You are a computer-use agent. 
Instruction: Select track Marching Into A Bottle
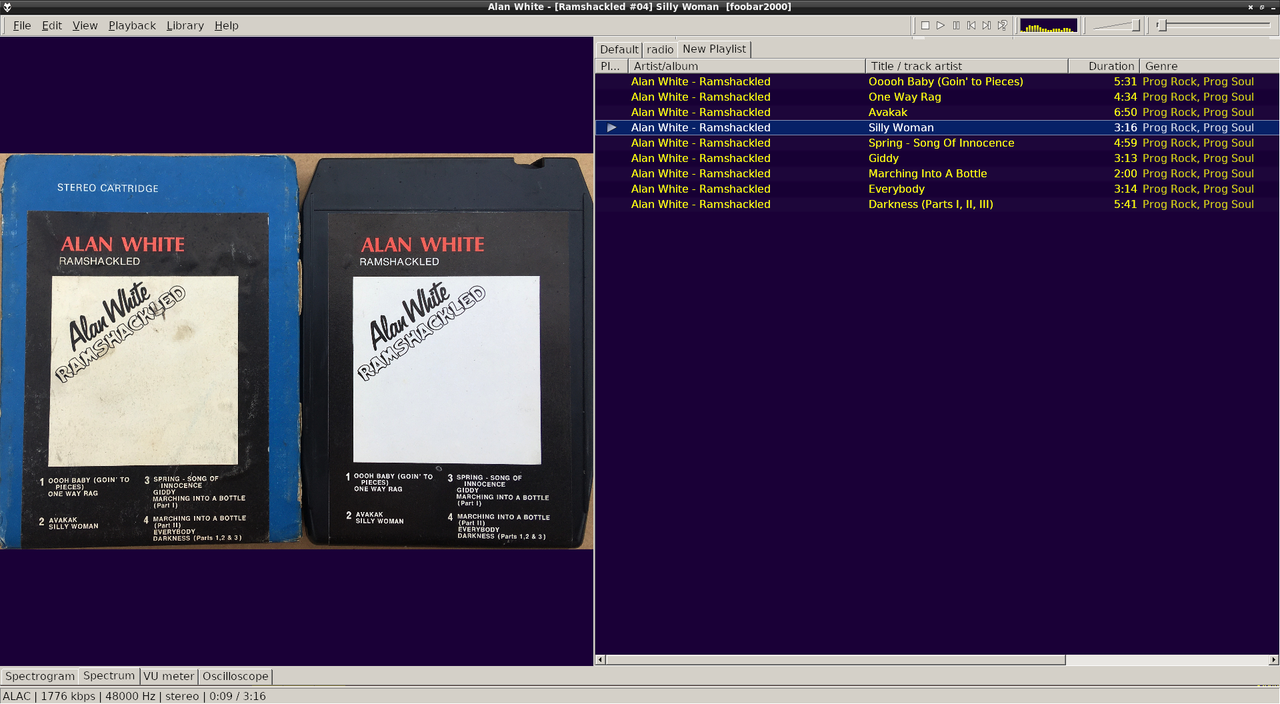937,174
